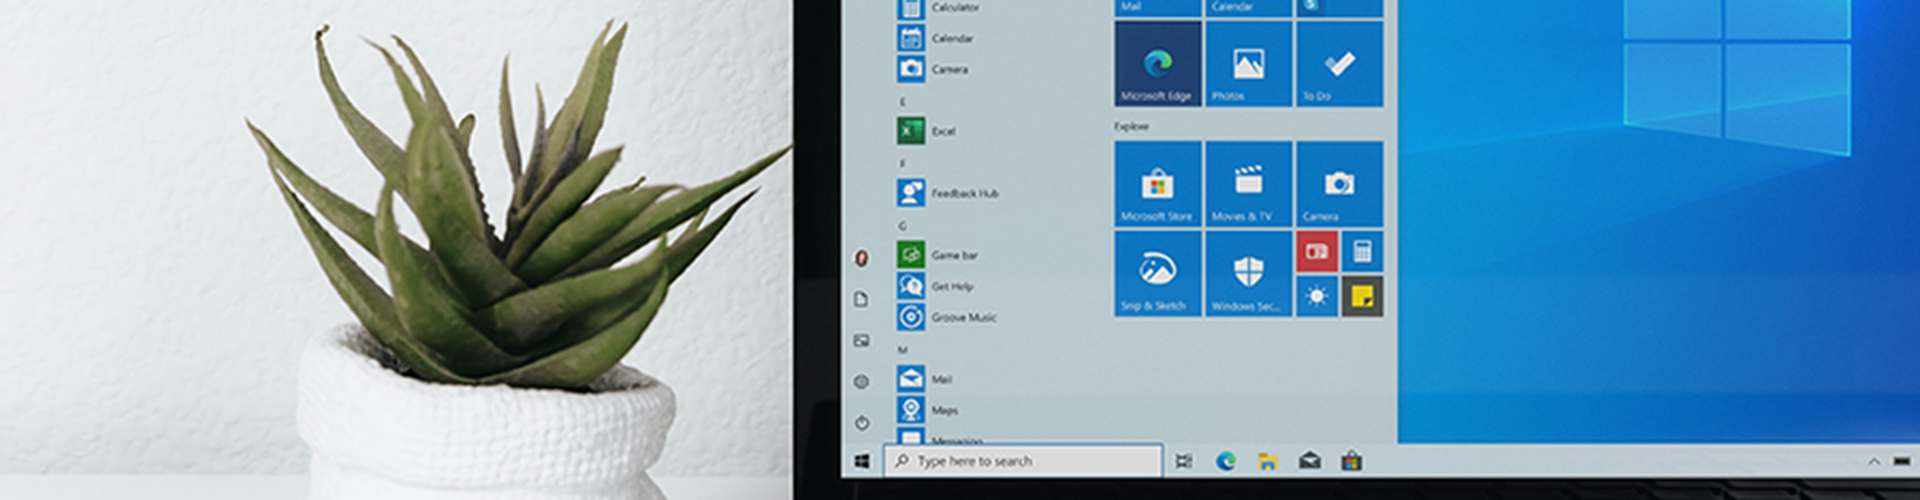
Task: Launch the Snip & Sketch tile
Action: 1158,274
